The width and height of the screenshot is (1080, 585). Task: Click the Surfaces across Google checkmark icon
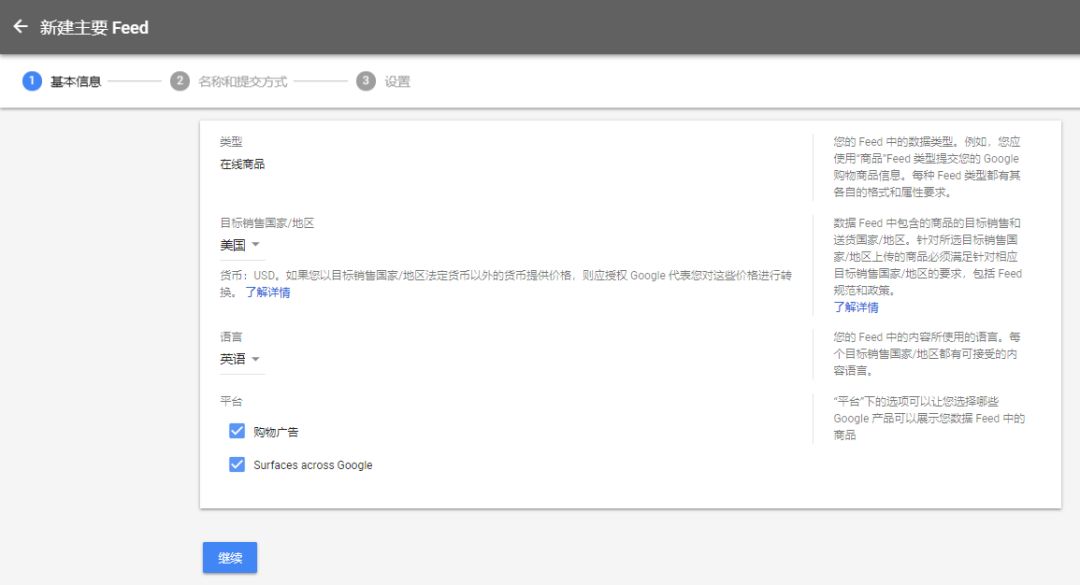point(236,464)
